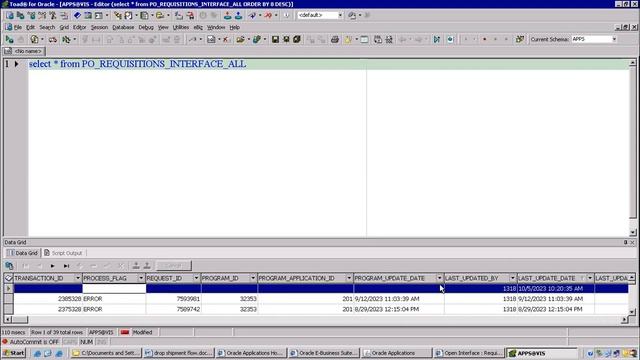640x360 pixels.
Task: Open the PROGRAM_ID column filter dropdown
Action: click(253, 278)
